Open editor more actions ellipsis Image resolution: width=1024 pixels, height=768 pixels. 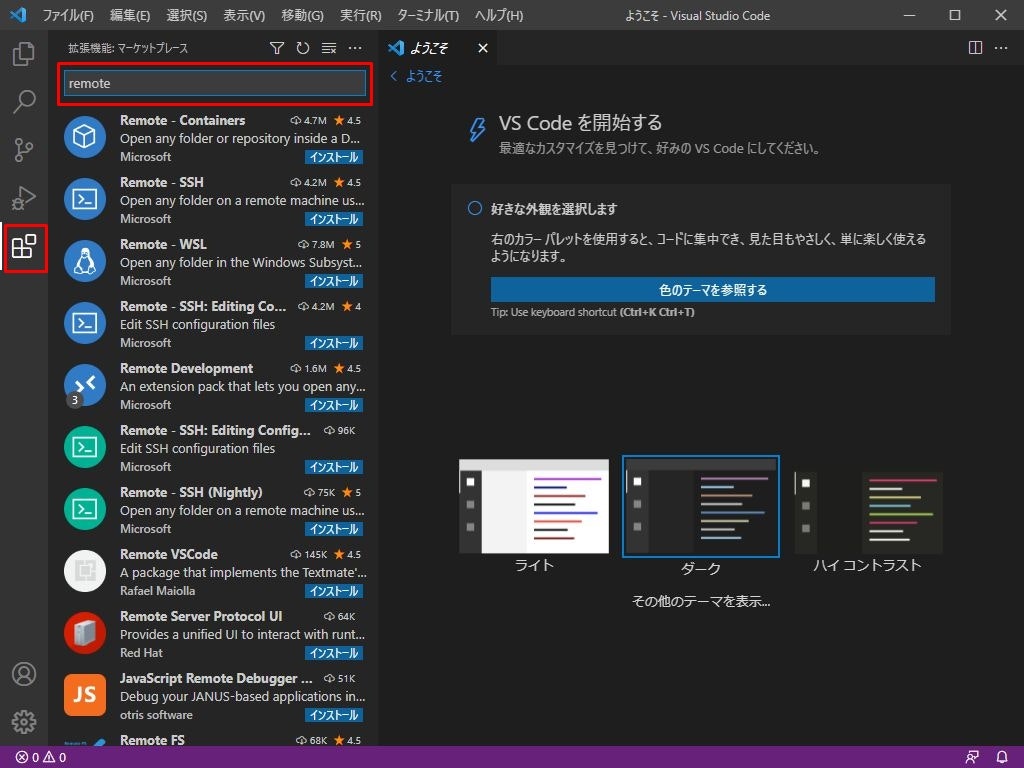click(x=1001, y=48)
